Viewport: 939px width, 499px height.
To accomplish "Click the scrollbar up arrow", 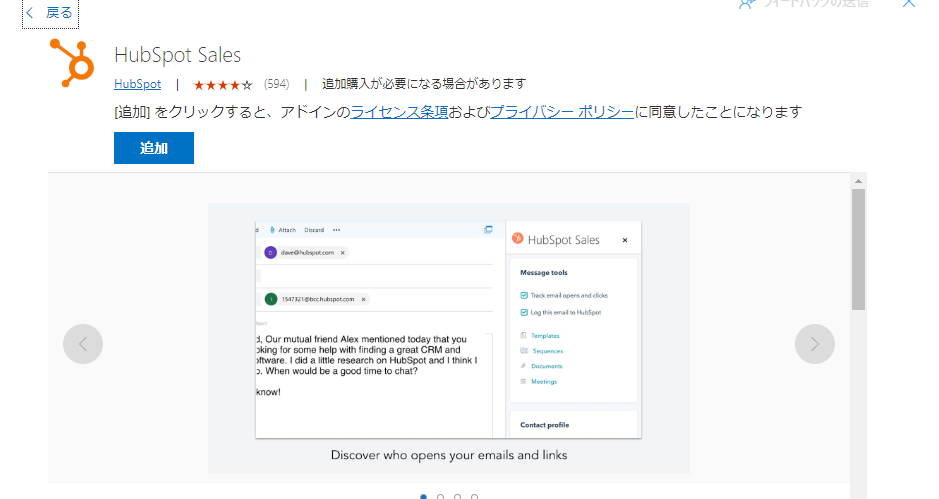I will tap(858, 181).
